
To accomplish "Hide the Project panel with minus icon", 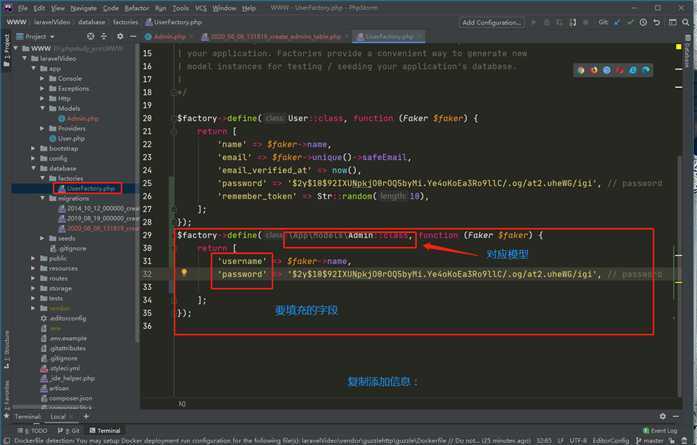I will (133, 36).
